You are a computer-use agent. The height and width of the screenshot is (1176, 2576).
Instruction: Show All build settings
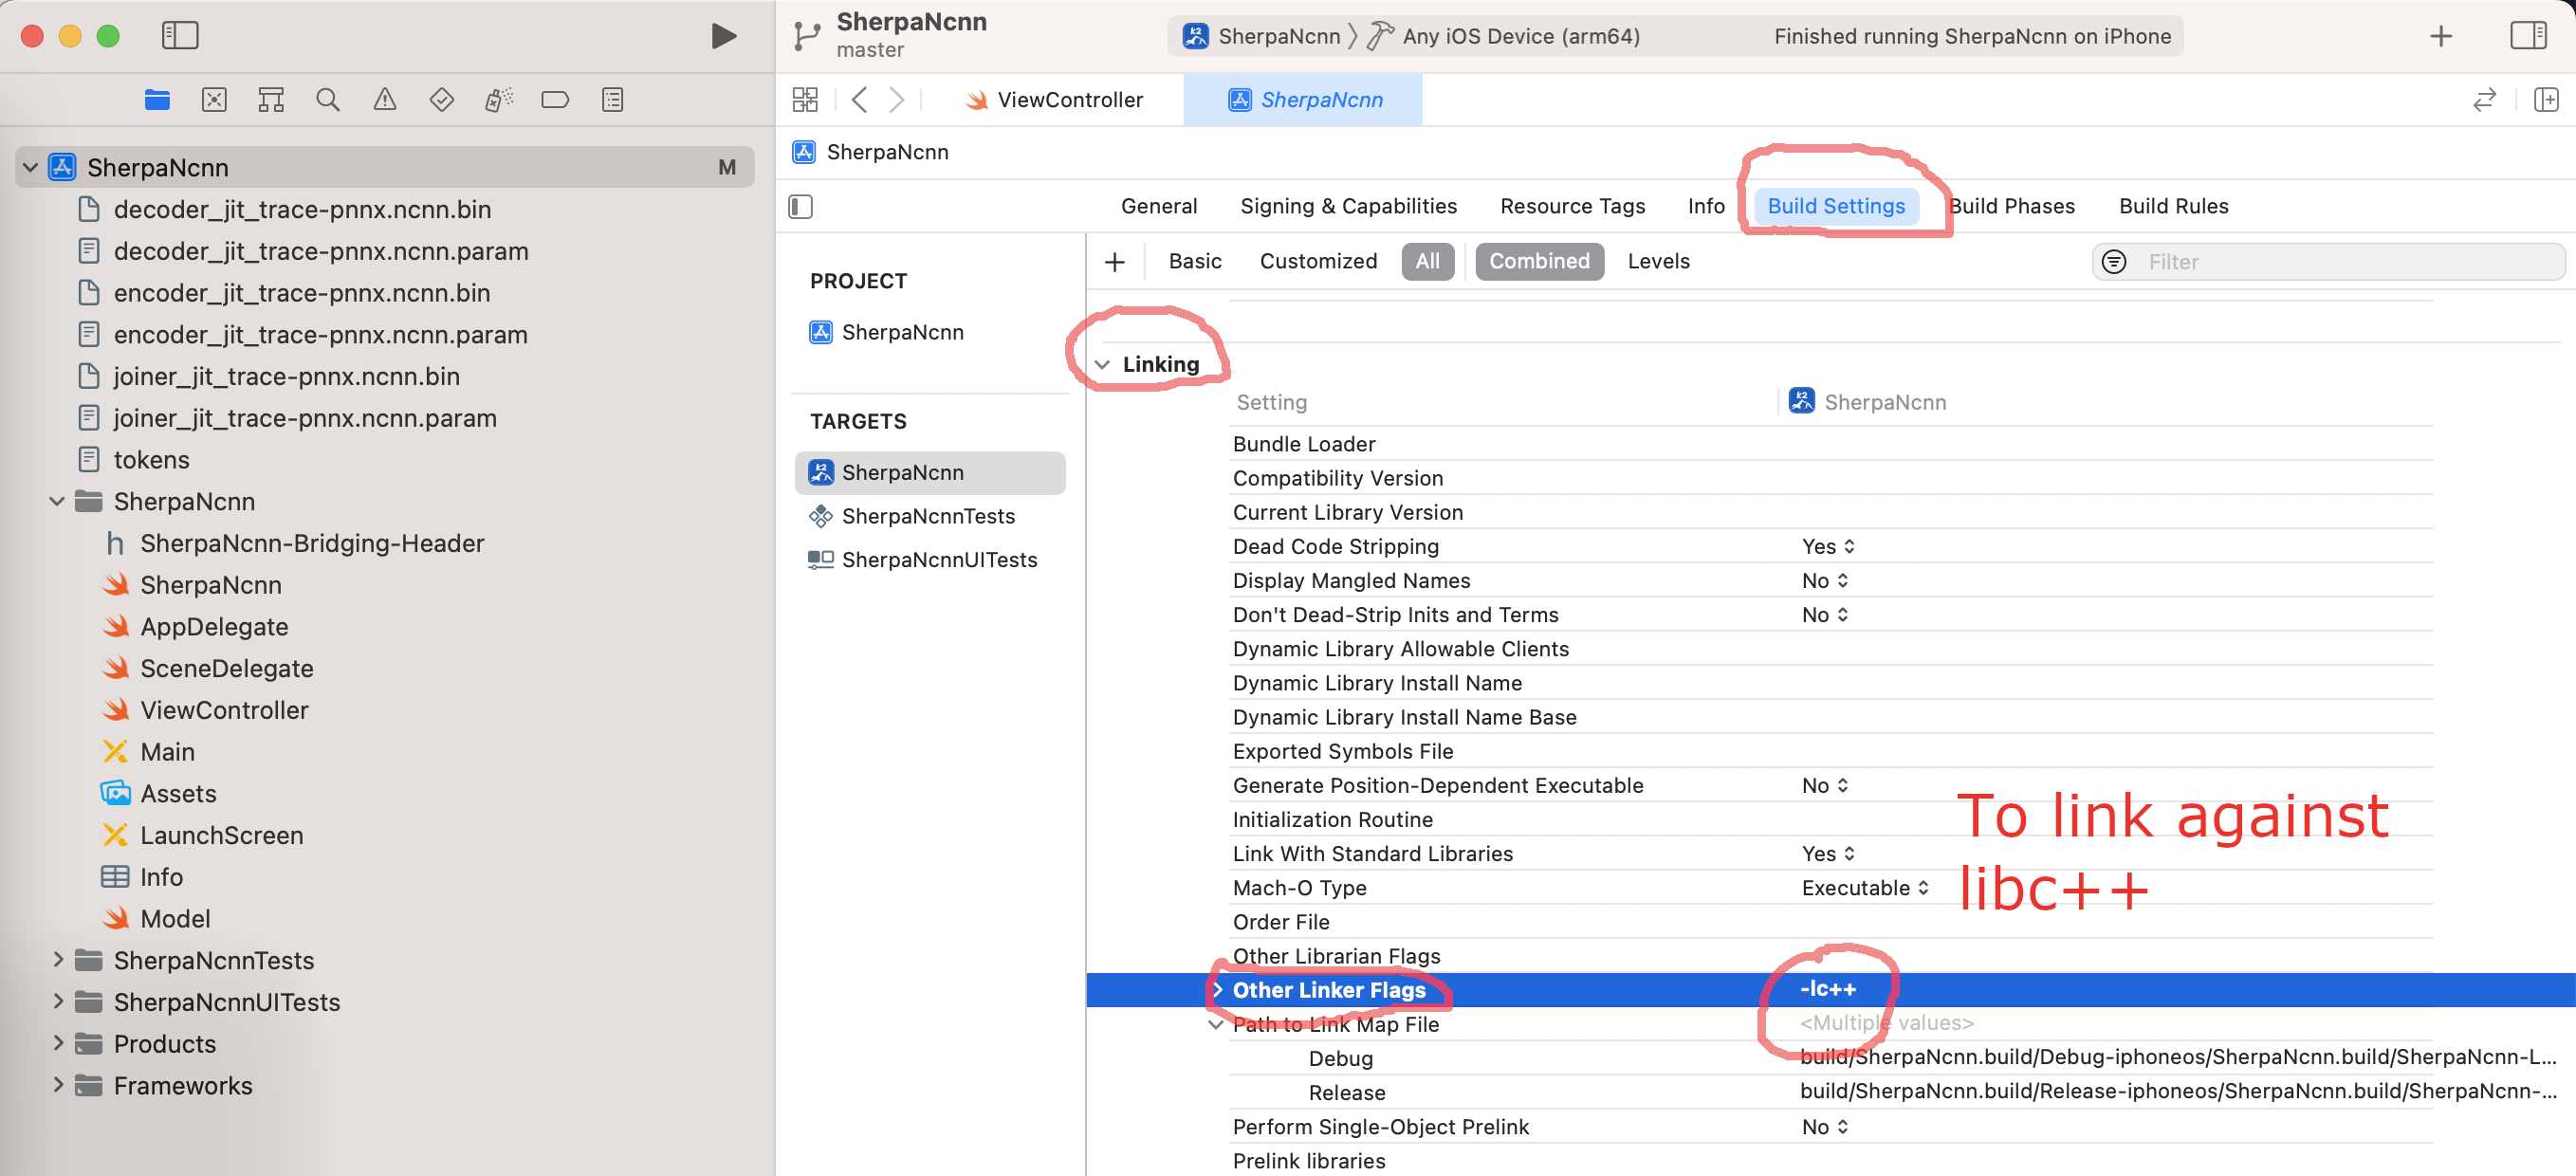coord(1427,261)
